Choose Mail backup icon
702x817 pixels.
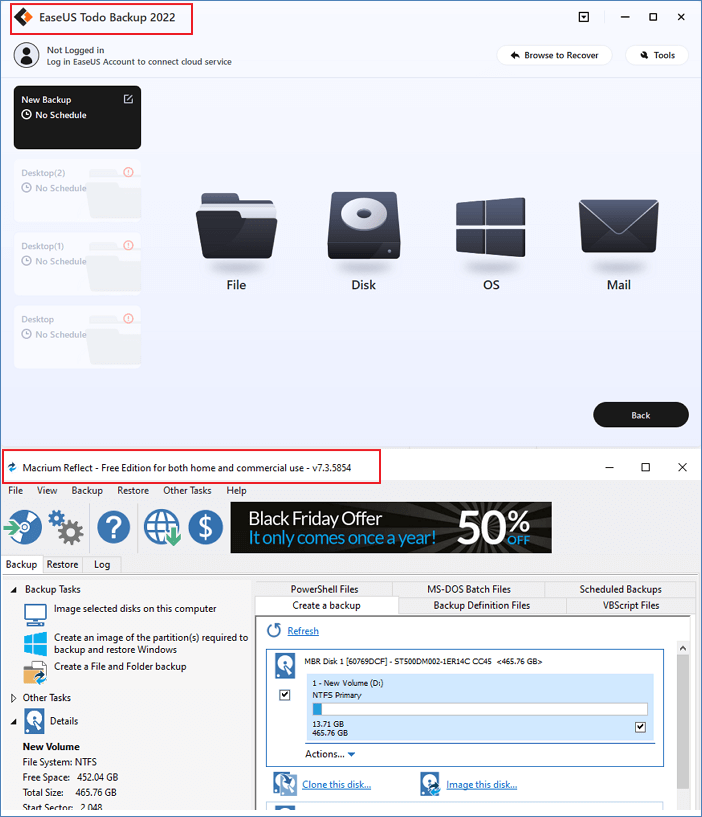[x=619, y=226]
